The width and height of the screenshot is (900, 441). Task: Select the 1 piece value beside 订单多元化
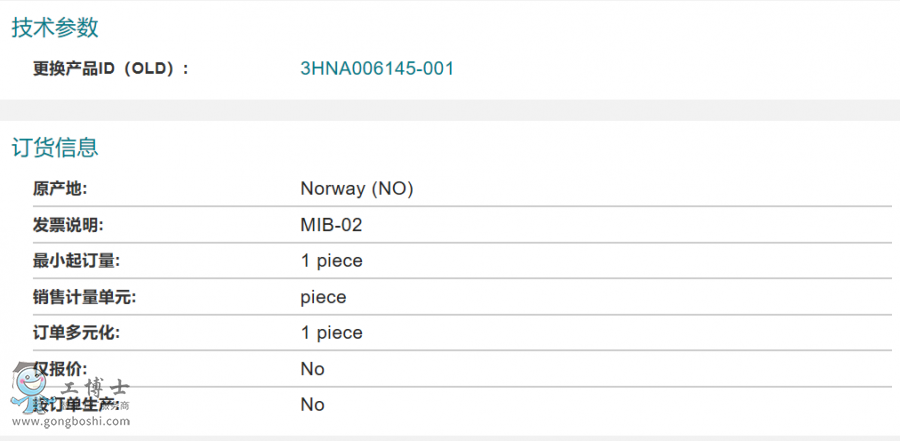331,333
